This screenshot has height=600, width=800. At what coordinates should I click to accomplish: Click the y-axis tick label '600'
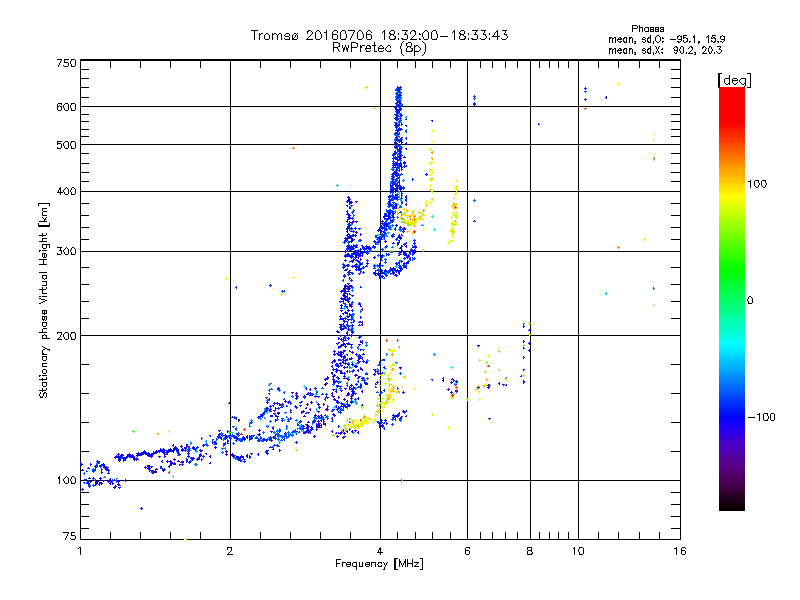(66, 107)
